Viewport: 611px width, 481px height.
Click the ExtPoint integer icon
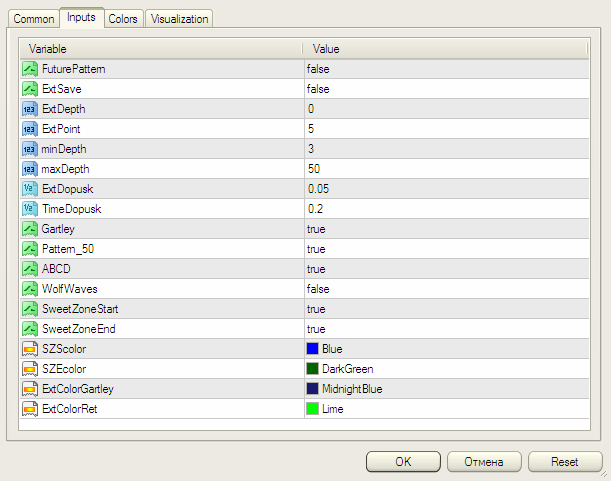pyautogui.click(x=30, y=129)
